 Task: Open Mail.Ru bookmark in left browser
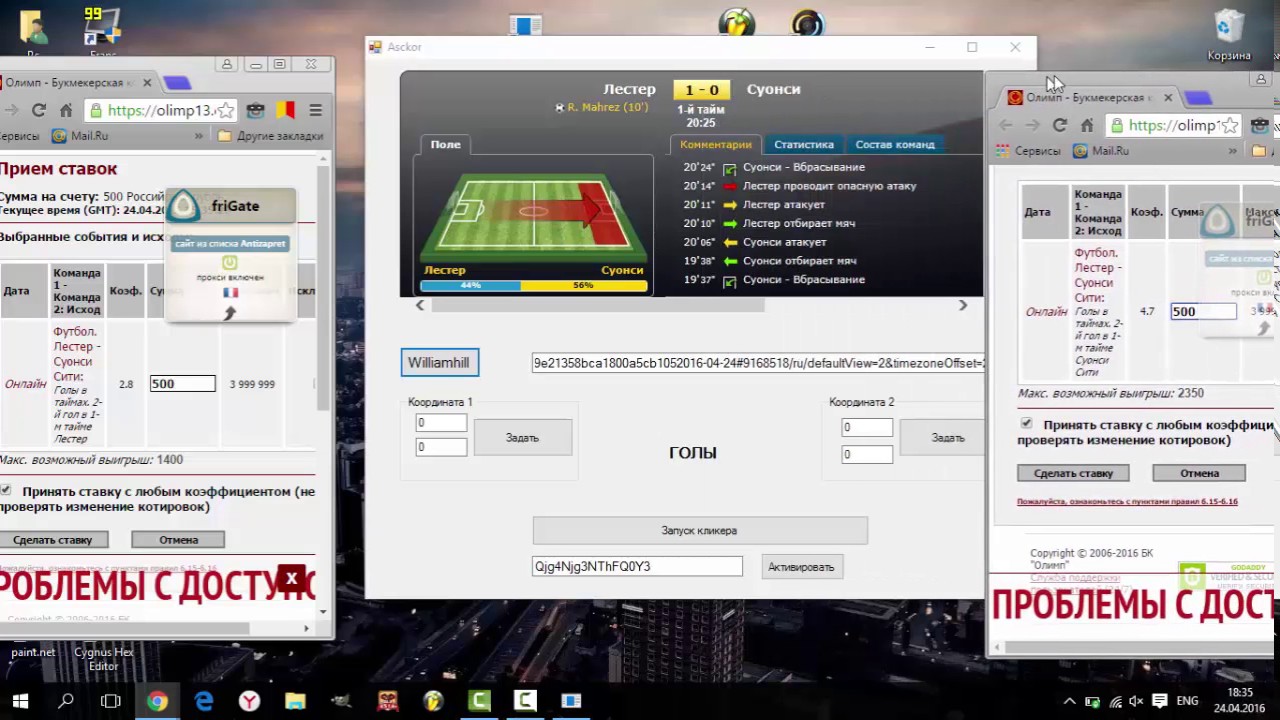80,135
